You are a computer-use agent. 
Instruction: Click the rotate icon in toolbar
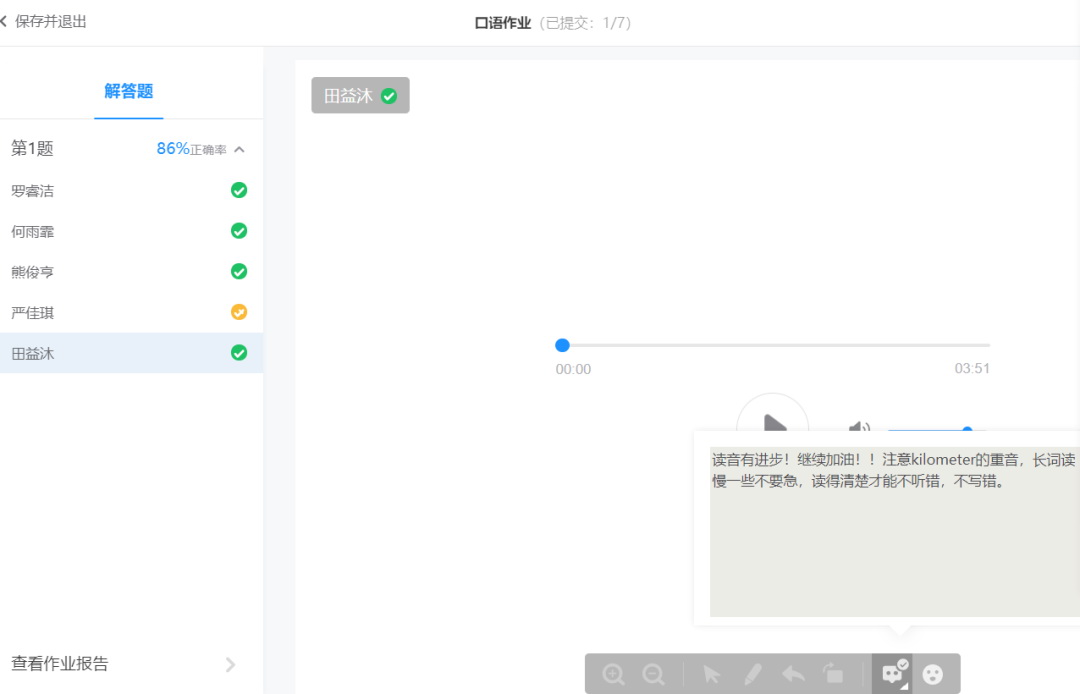point(833,674)
